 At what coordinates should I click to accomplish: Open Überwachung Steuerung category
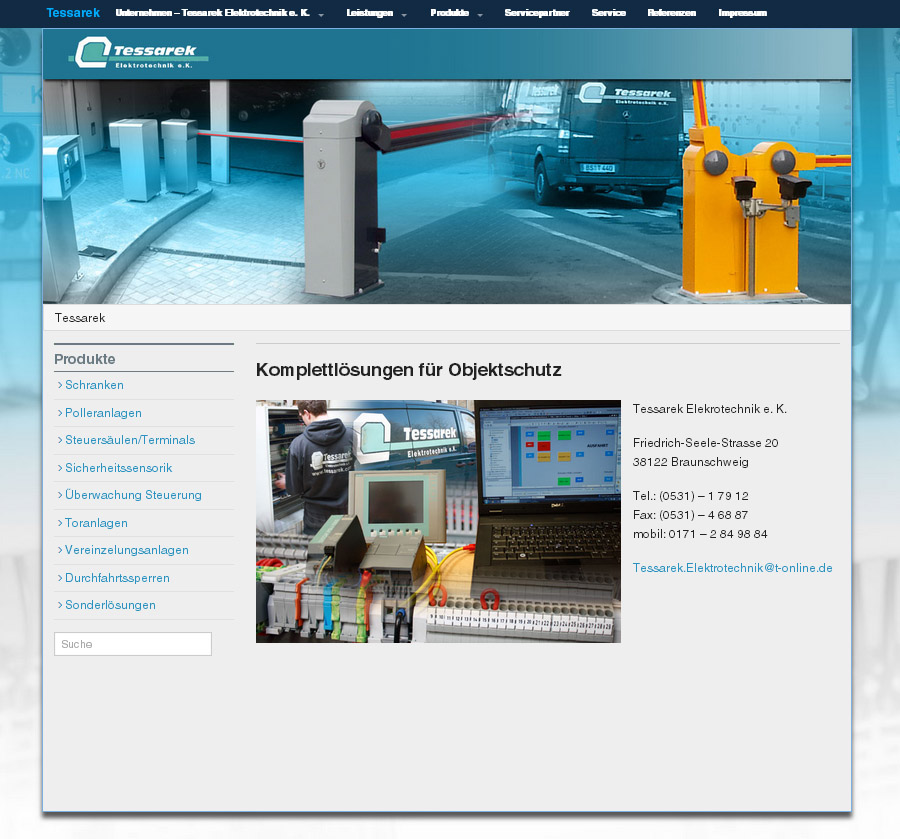(133, 495)
